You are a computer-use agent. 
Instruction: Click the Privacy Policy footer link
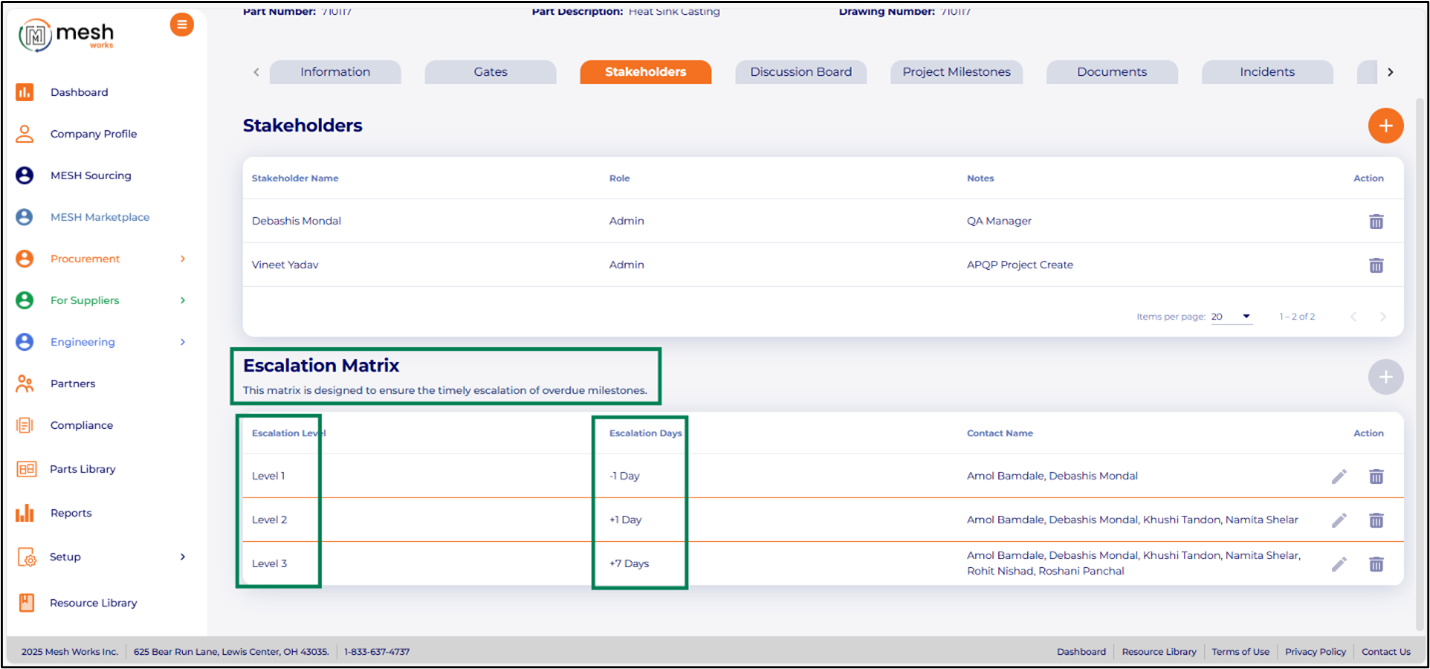pyautogui.click(x=1315, y=652)
